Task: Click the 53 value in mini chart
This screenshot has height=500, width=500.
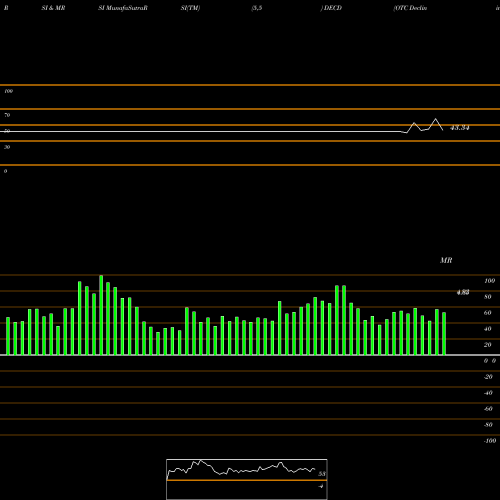Action: (x=322, y=474)
